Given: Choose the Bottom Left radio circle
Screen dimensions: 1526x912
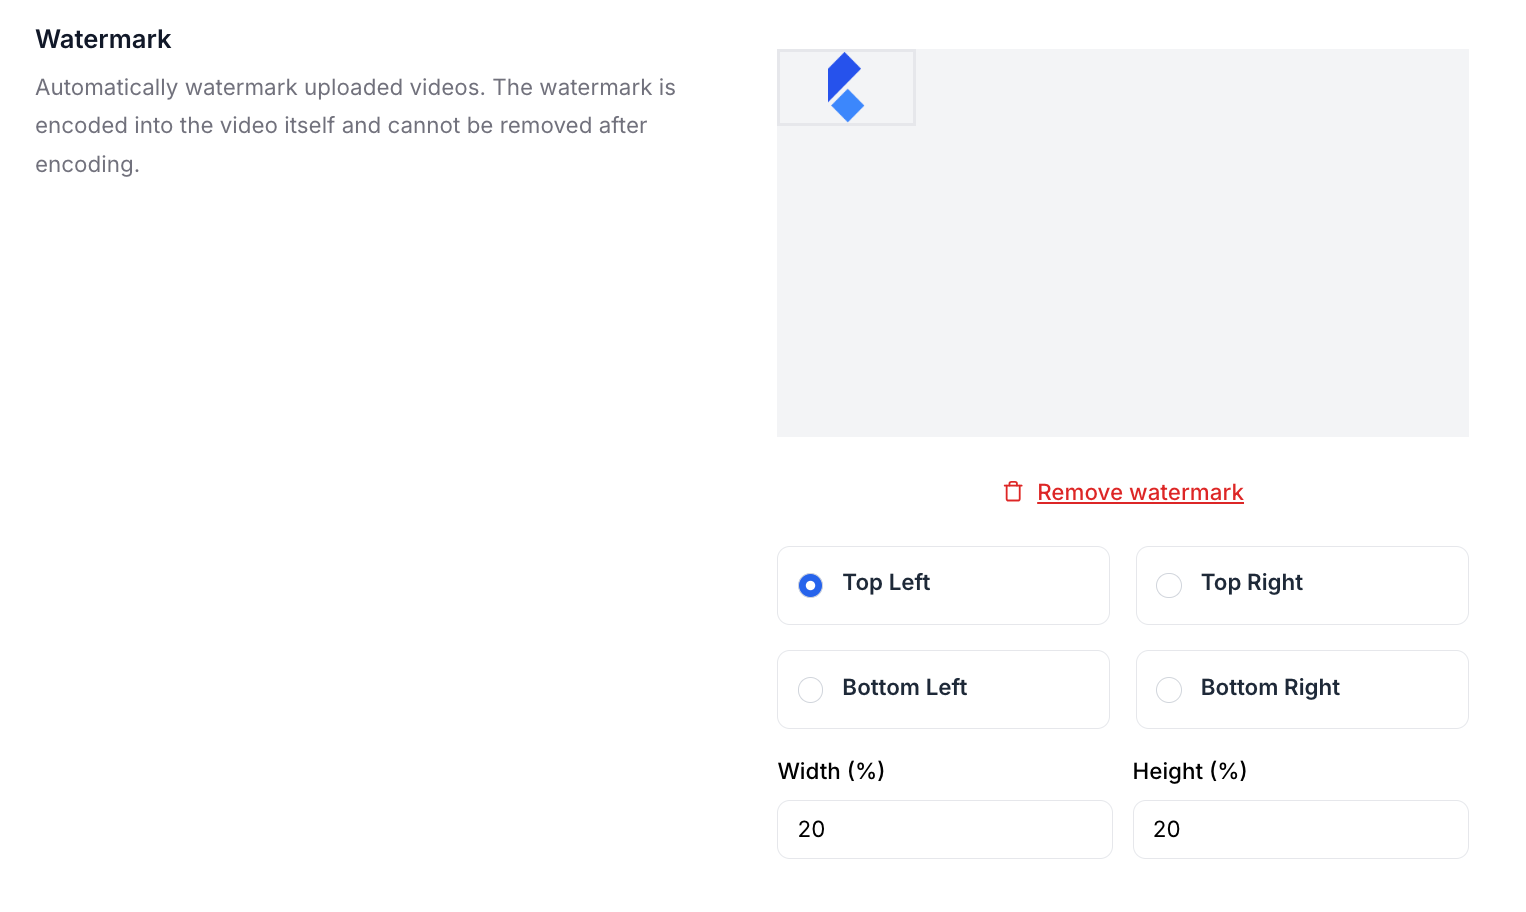Looking at the screenshot, I should tap(811, 690).
